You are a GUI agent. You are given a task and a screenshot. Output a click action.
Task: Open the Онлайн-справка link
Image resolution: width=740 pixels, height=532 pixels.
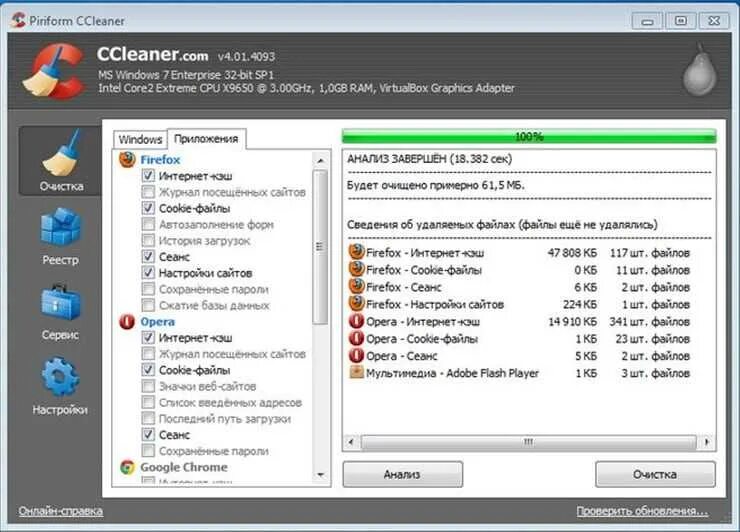[61, 511]
